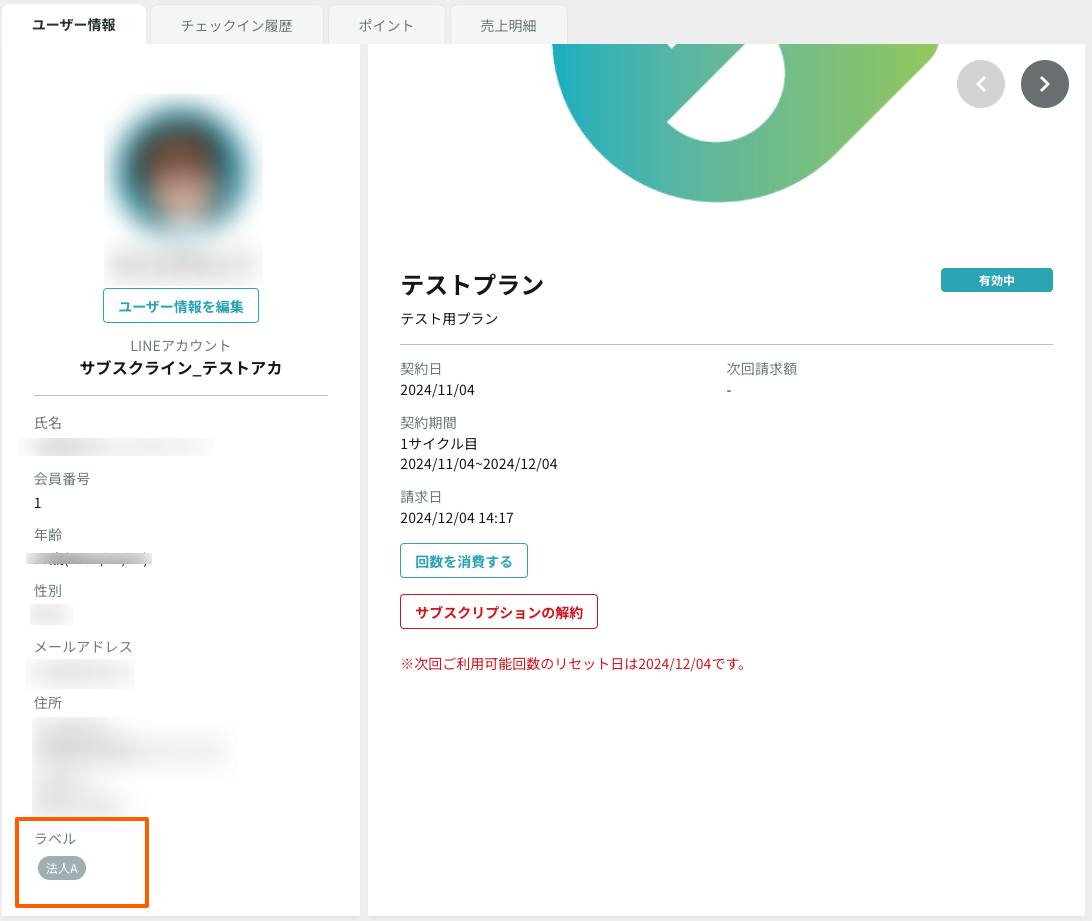
Task: Click the ユーザー情報を編集 button
Action: click(181, 306)
